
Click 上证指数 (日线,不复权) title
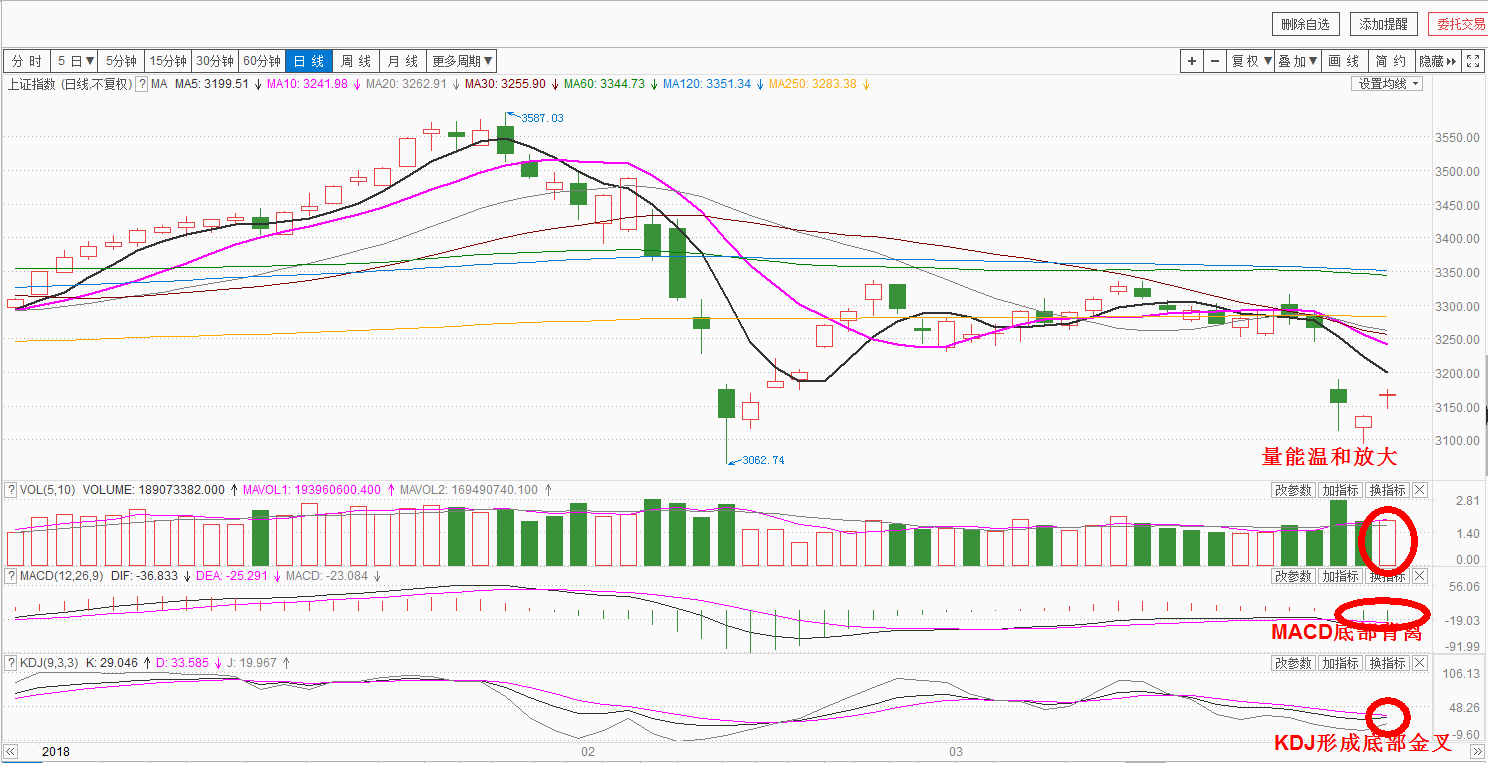click(x=69, y=84)
